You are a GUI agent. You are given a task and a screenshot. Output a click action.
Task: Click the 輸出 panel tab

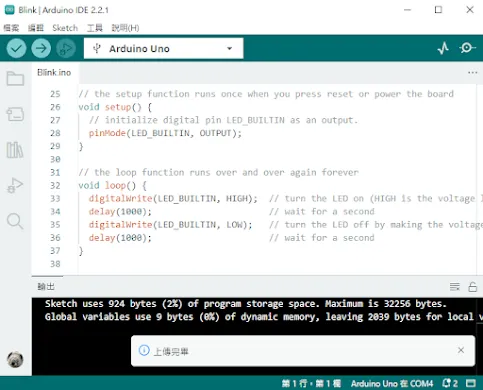point(46,287)
